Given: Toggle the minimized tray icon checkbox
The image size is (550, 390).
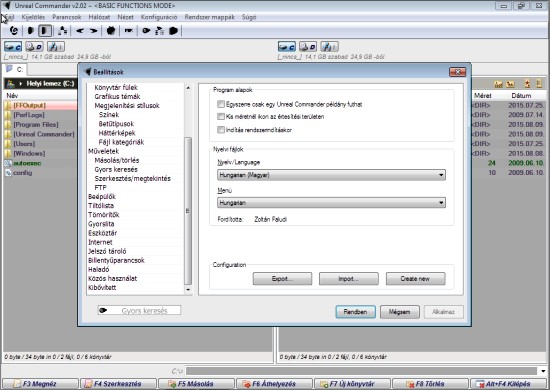Looking at the screenshot, I should [x=221, y=116].
